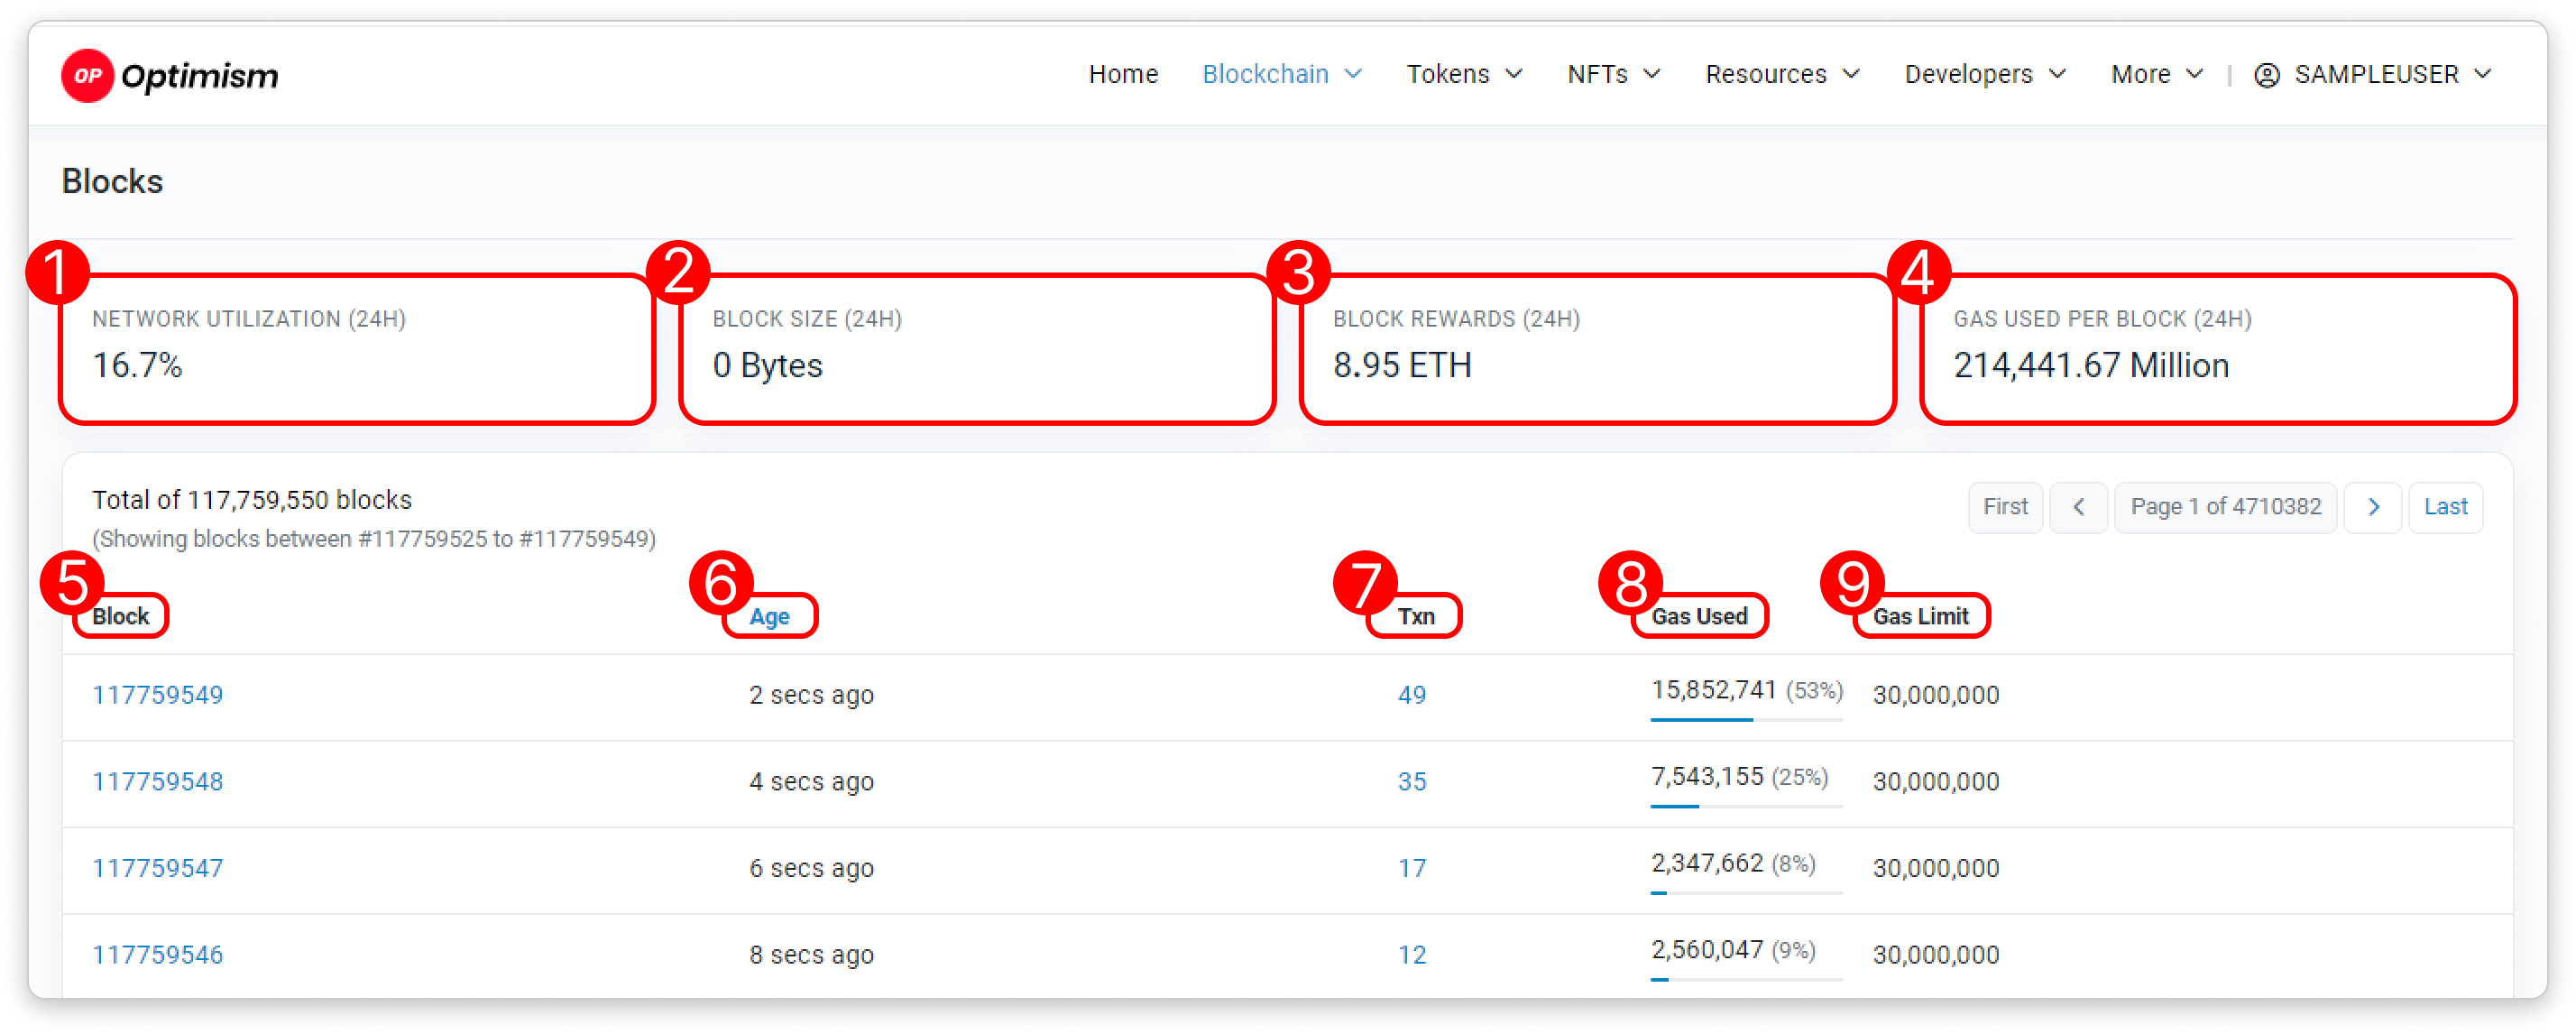This screenshot has height=1034, width=2576.
Task: Click the user account profile icon
Action: point(2267,75)
